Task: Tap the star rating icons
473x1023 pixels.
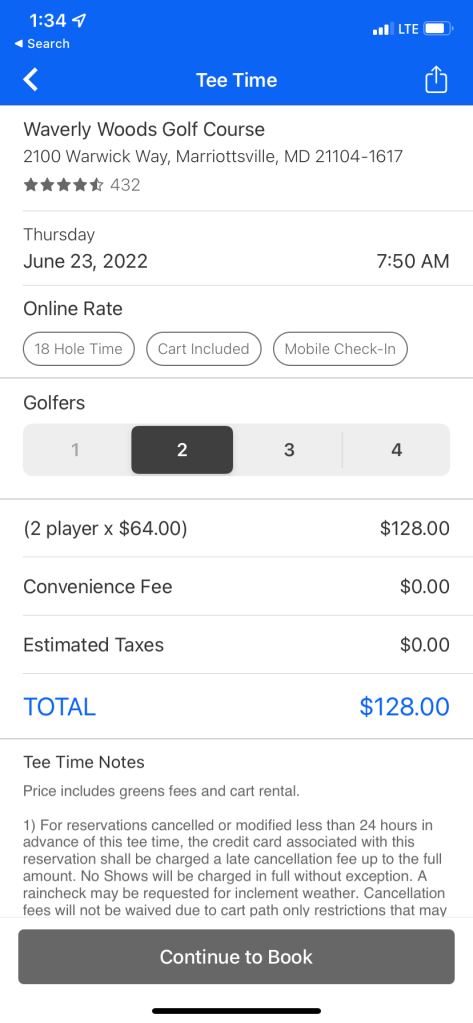Action: tap(63, 185)
